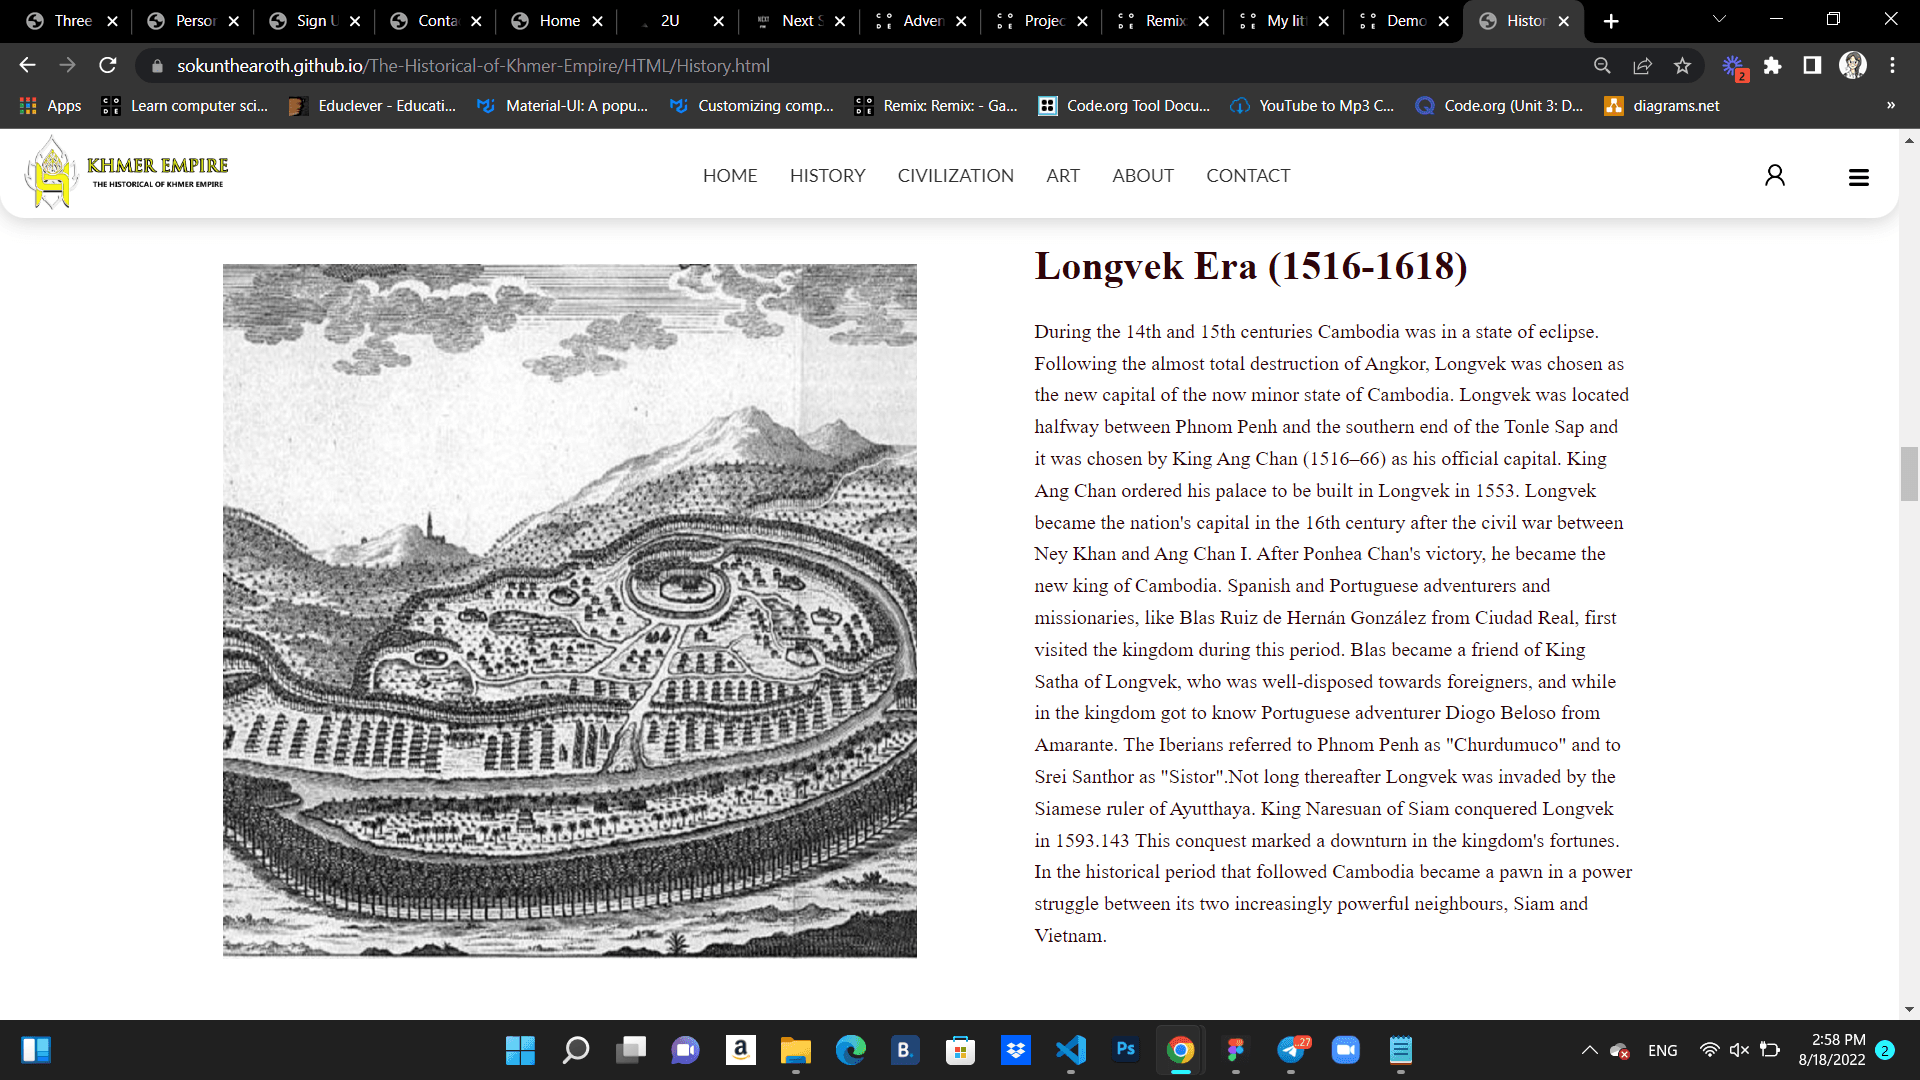Click the browser forward arrow
1920x1080 pixels.
coord(67,65)
